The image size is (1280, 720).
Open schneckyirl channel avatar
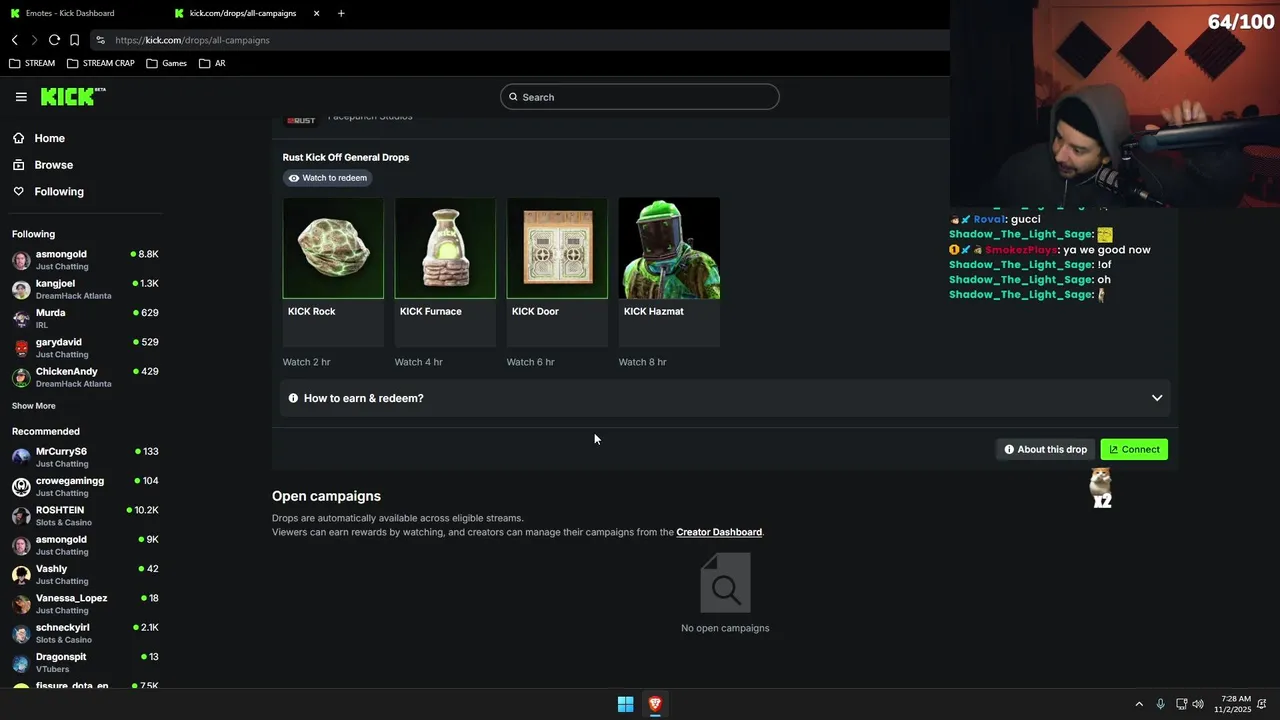(x=21, y=634)
